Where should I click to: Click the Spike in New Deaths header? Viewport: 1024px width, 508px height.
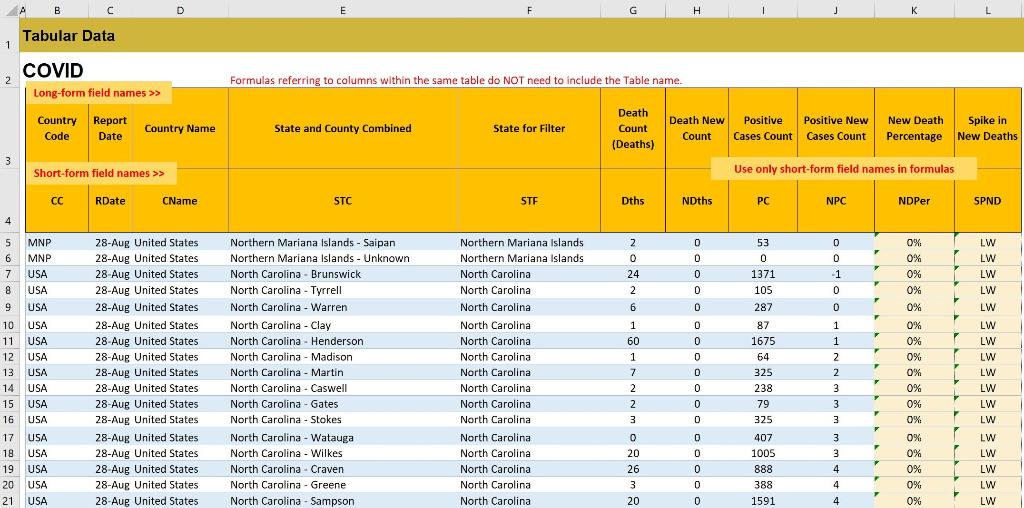coord(987,128)
